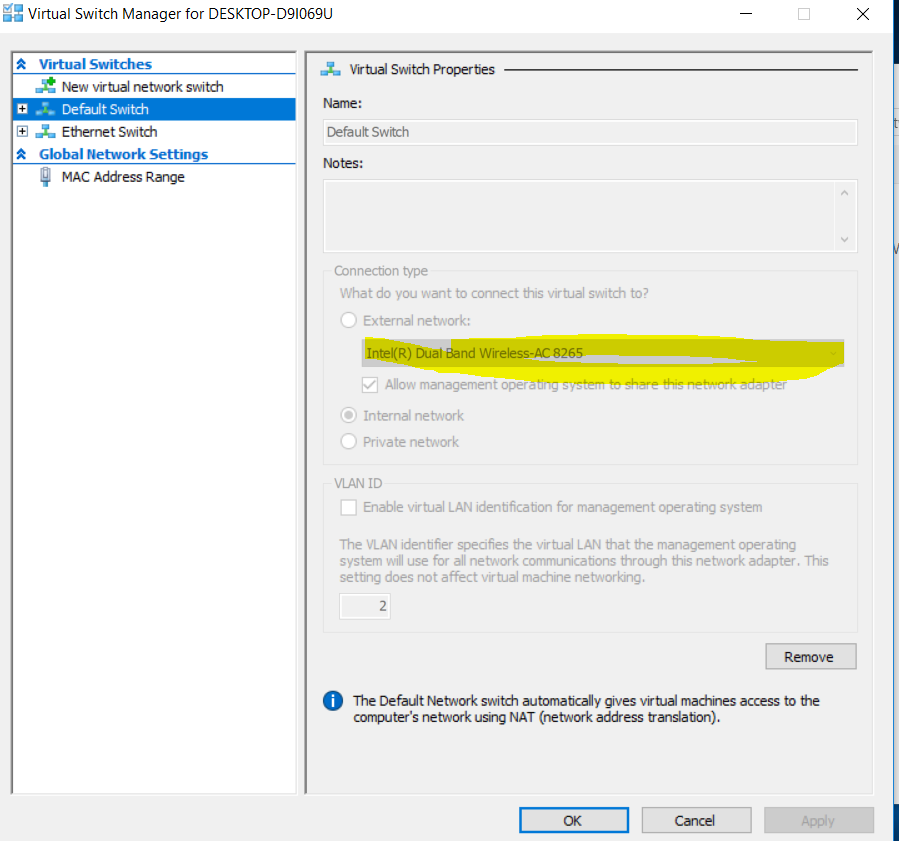The height and width of the screenshot is (841, 899).
Task: Click the Virtual Switch Properties header icon
Action: [330, 69]
